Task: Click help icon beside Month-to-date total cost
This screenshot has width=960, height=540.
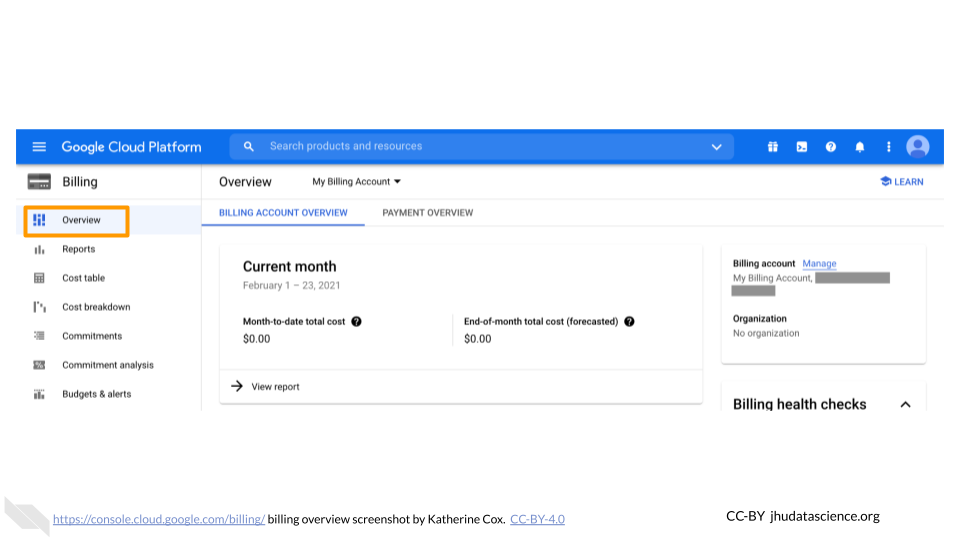Action: point(356,321)
